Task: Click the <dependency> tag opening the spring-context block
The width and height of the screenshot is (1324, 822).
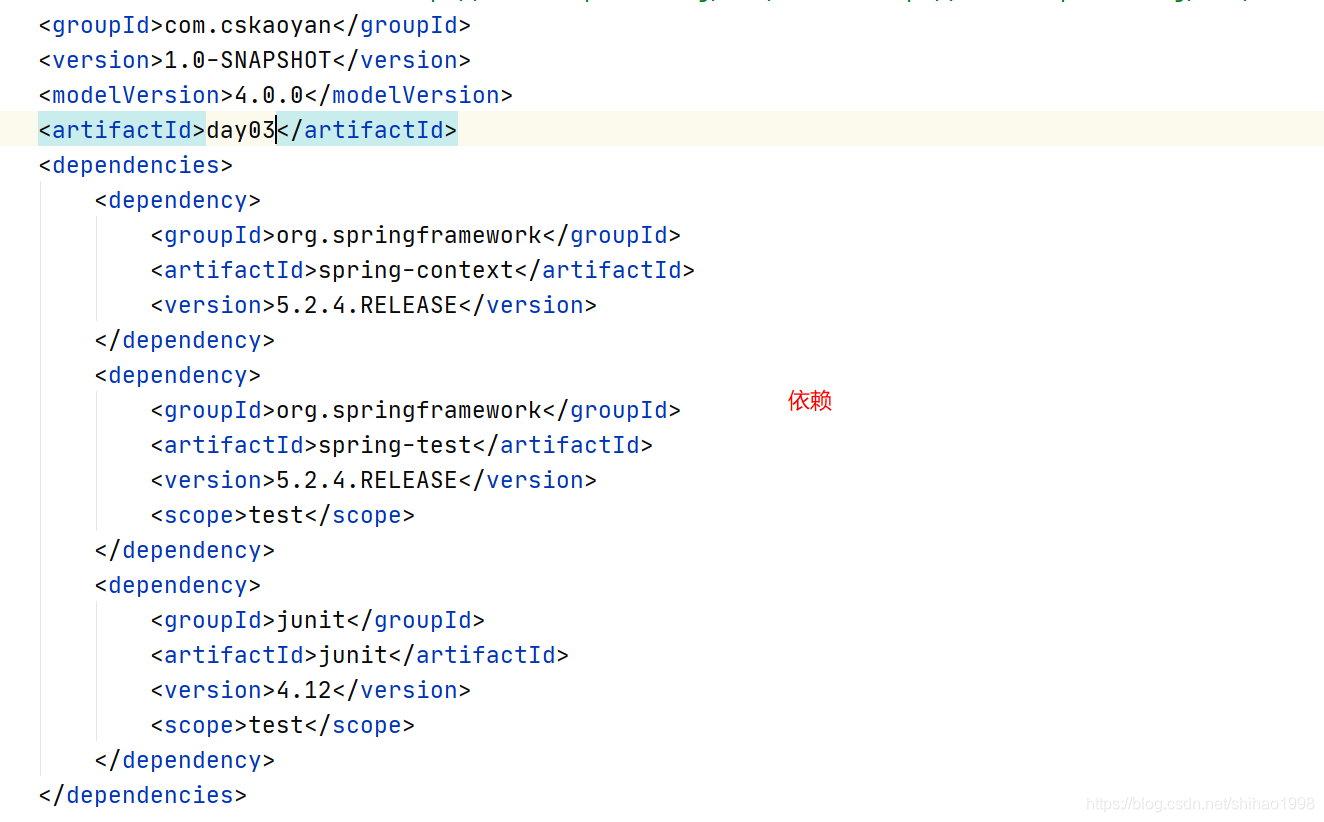Action: (x=177, y=200)
